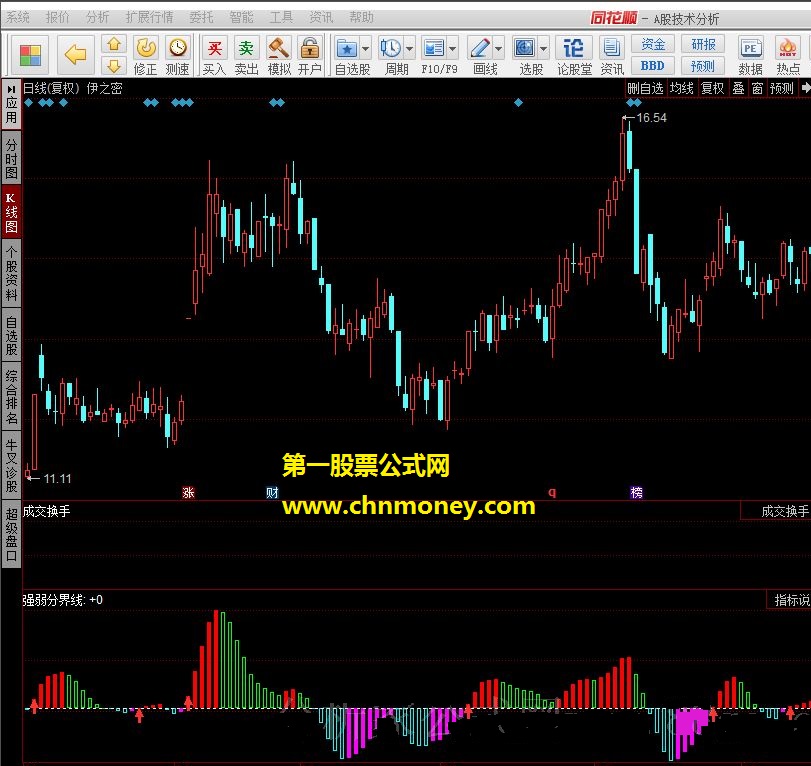Image resolution: width=811 pixels, height=766 pixels.
Task: Switch to the 牛叉诊股 sidebar tab
Action: [11, 465]
